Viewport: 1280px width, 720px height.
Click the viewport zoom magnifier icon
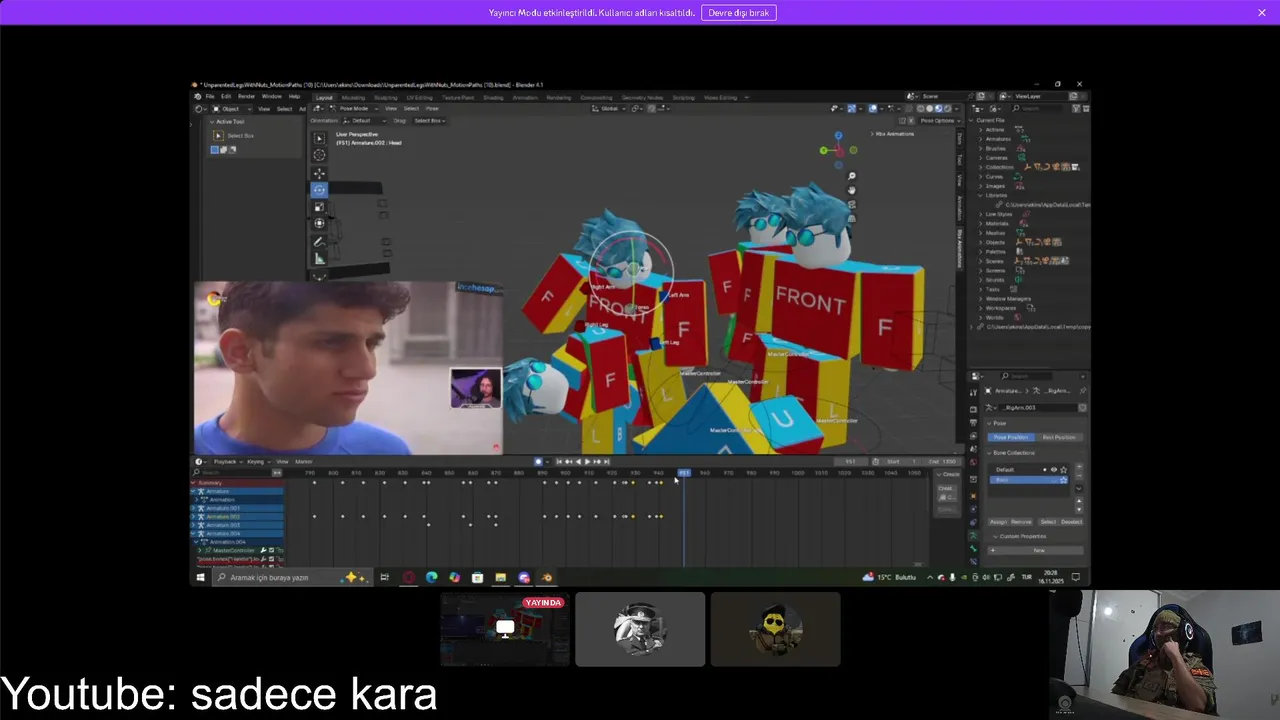pos(851,176)
